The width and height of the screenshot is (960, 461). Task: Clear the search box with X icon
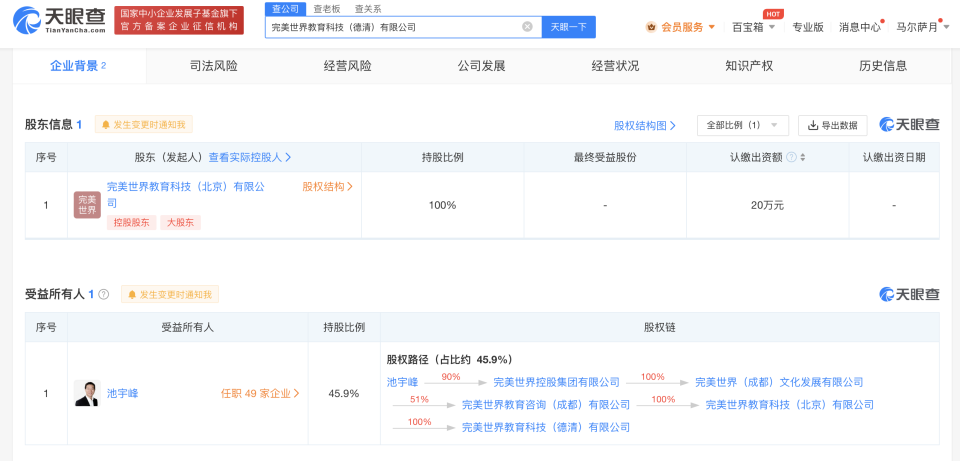[x=527, y=27]
